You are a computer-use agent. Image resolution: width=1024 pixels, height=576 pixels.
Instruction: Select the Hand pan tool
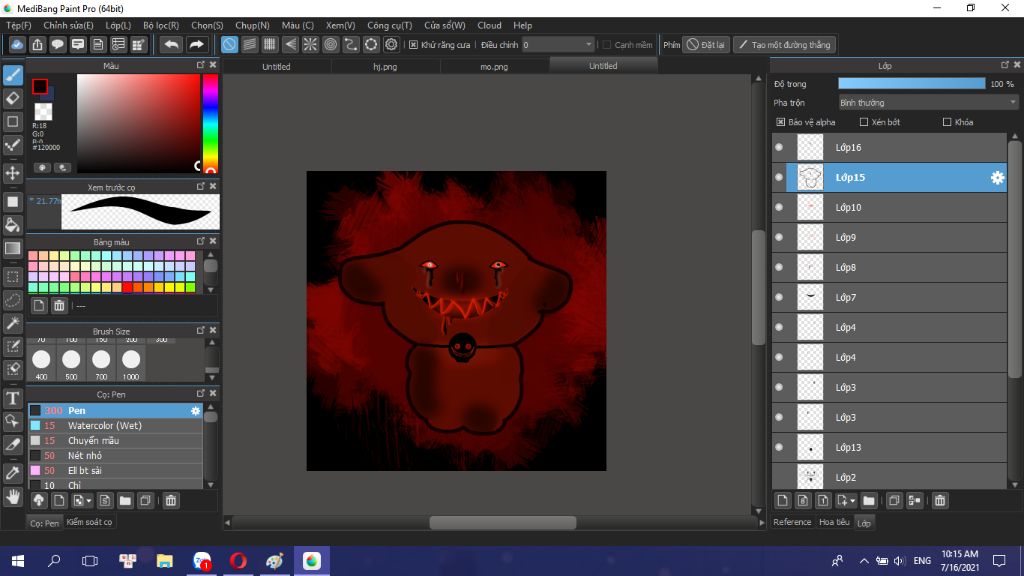(x=12, y=497)
